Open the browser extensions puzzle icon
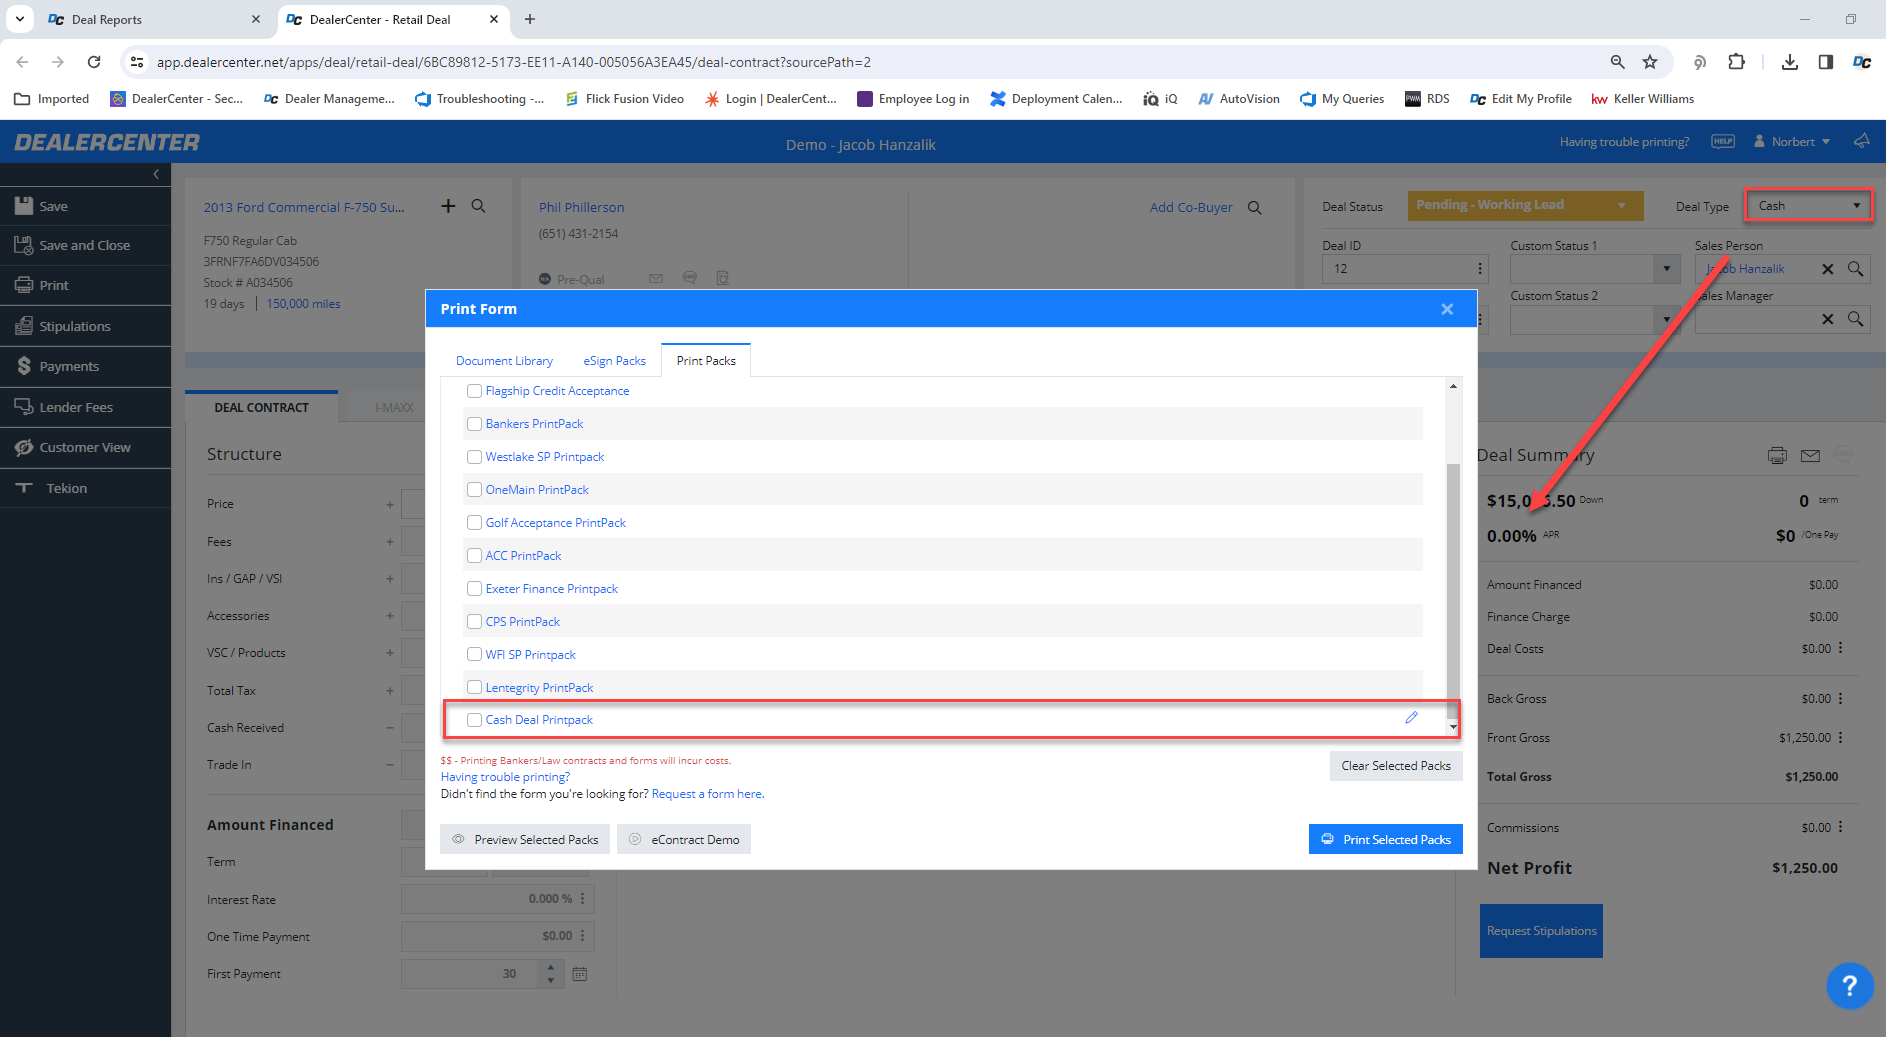 [x=1736, y=62]
